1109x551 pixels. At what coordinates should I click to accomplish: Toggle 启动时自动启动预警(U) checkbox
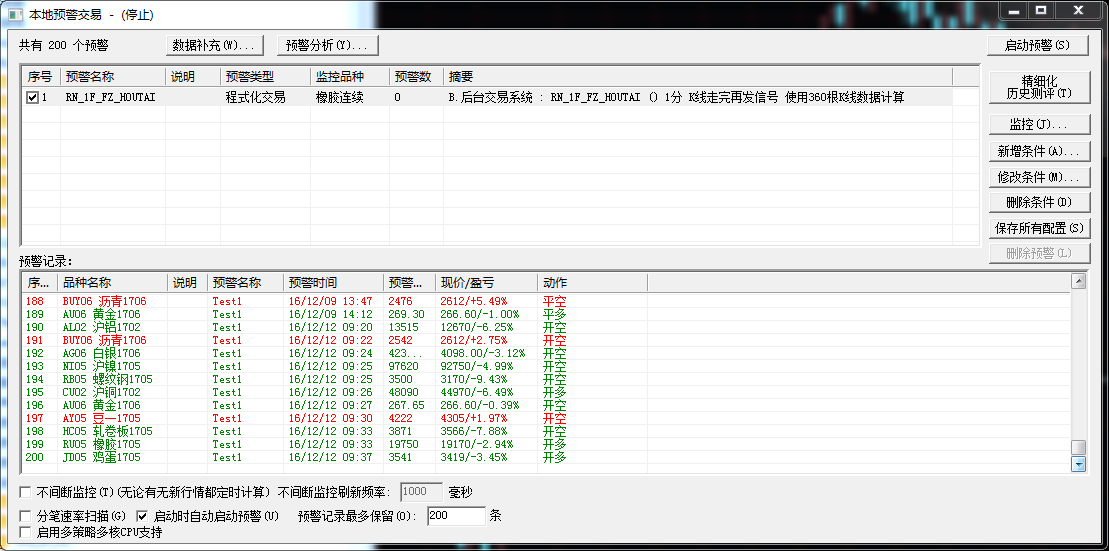click(x=141, y=516)
